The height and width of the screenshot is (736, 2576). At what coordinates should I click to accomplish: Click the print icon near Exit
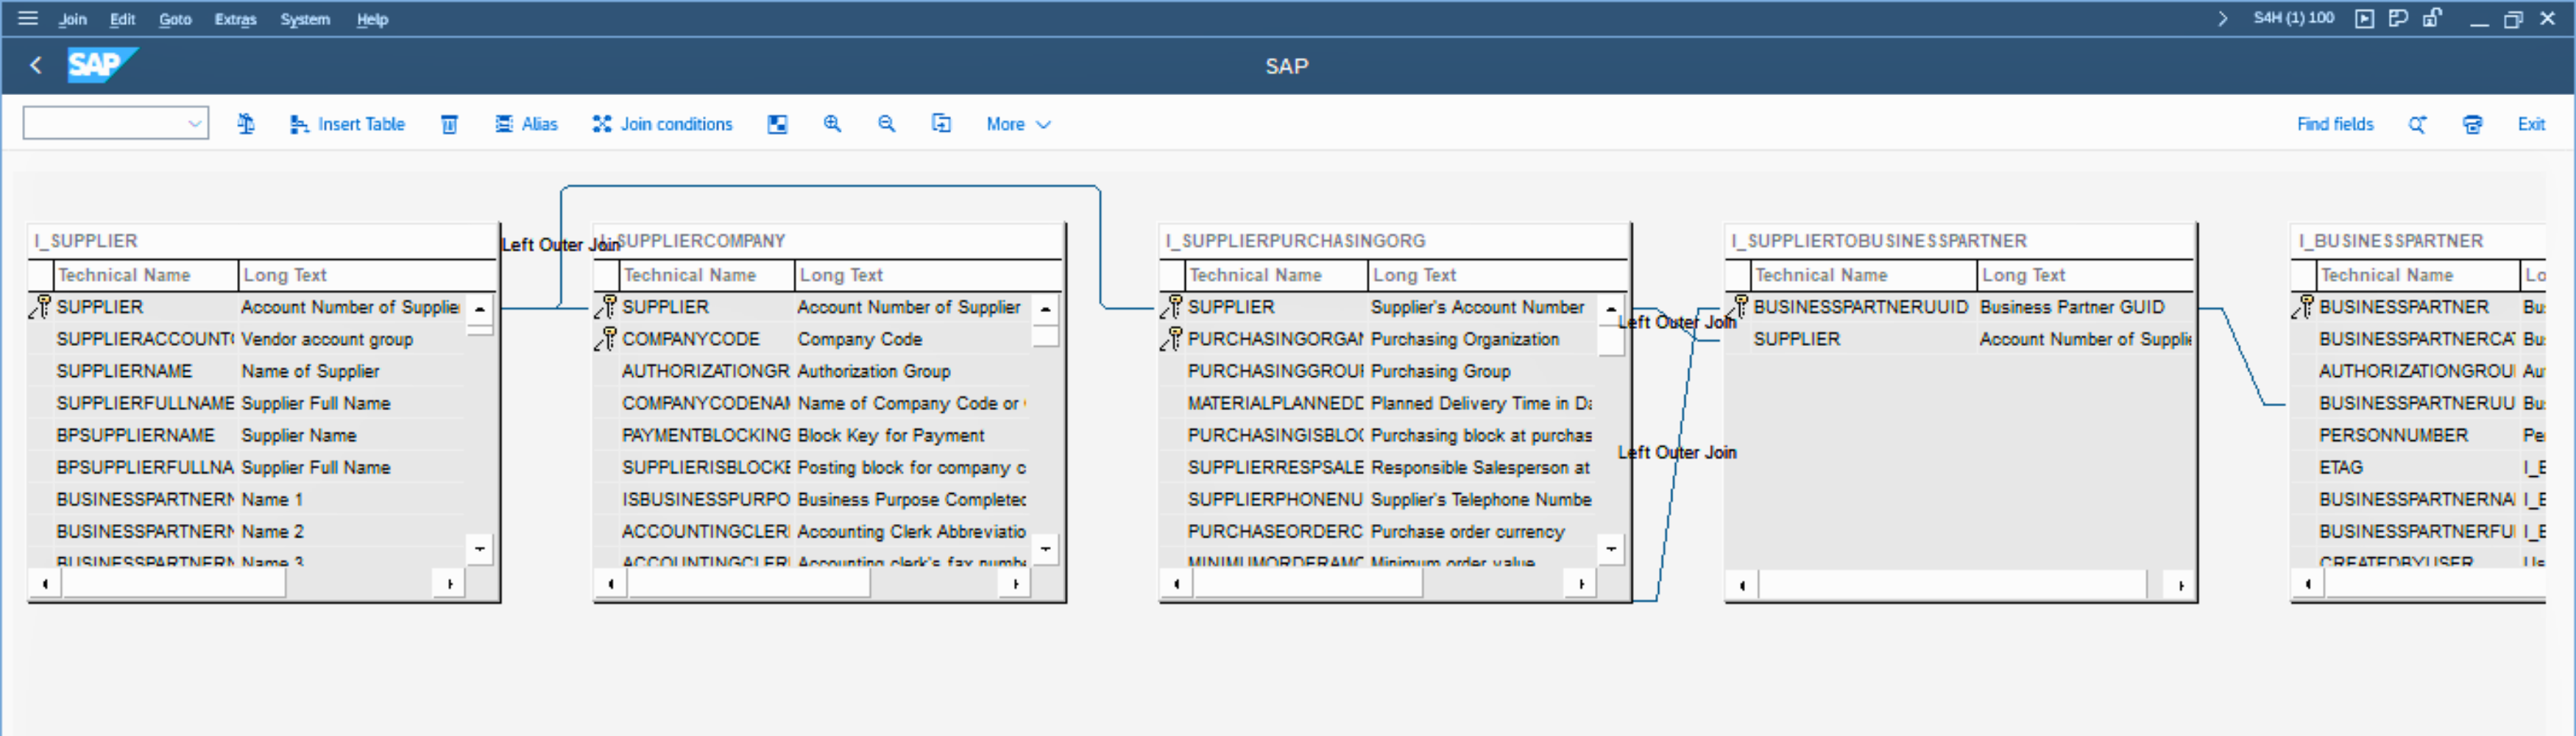[2472, 124]
